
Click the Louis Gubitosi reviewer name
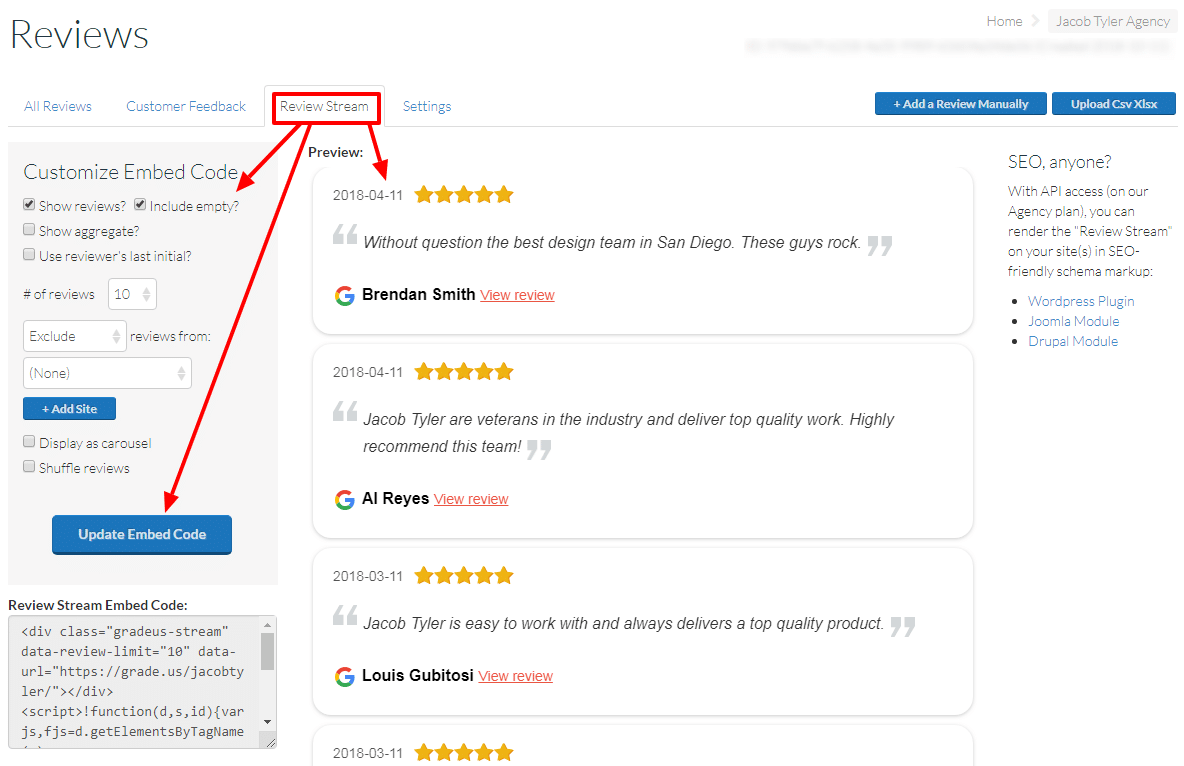418,675
